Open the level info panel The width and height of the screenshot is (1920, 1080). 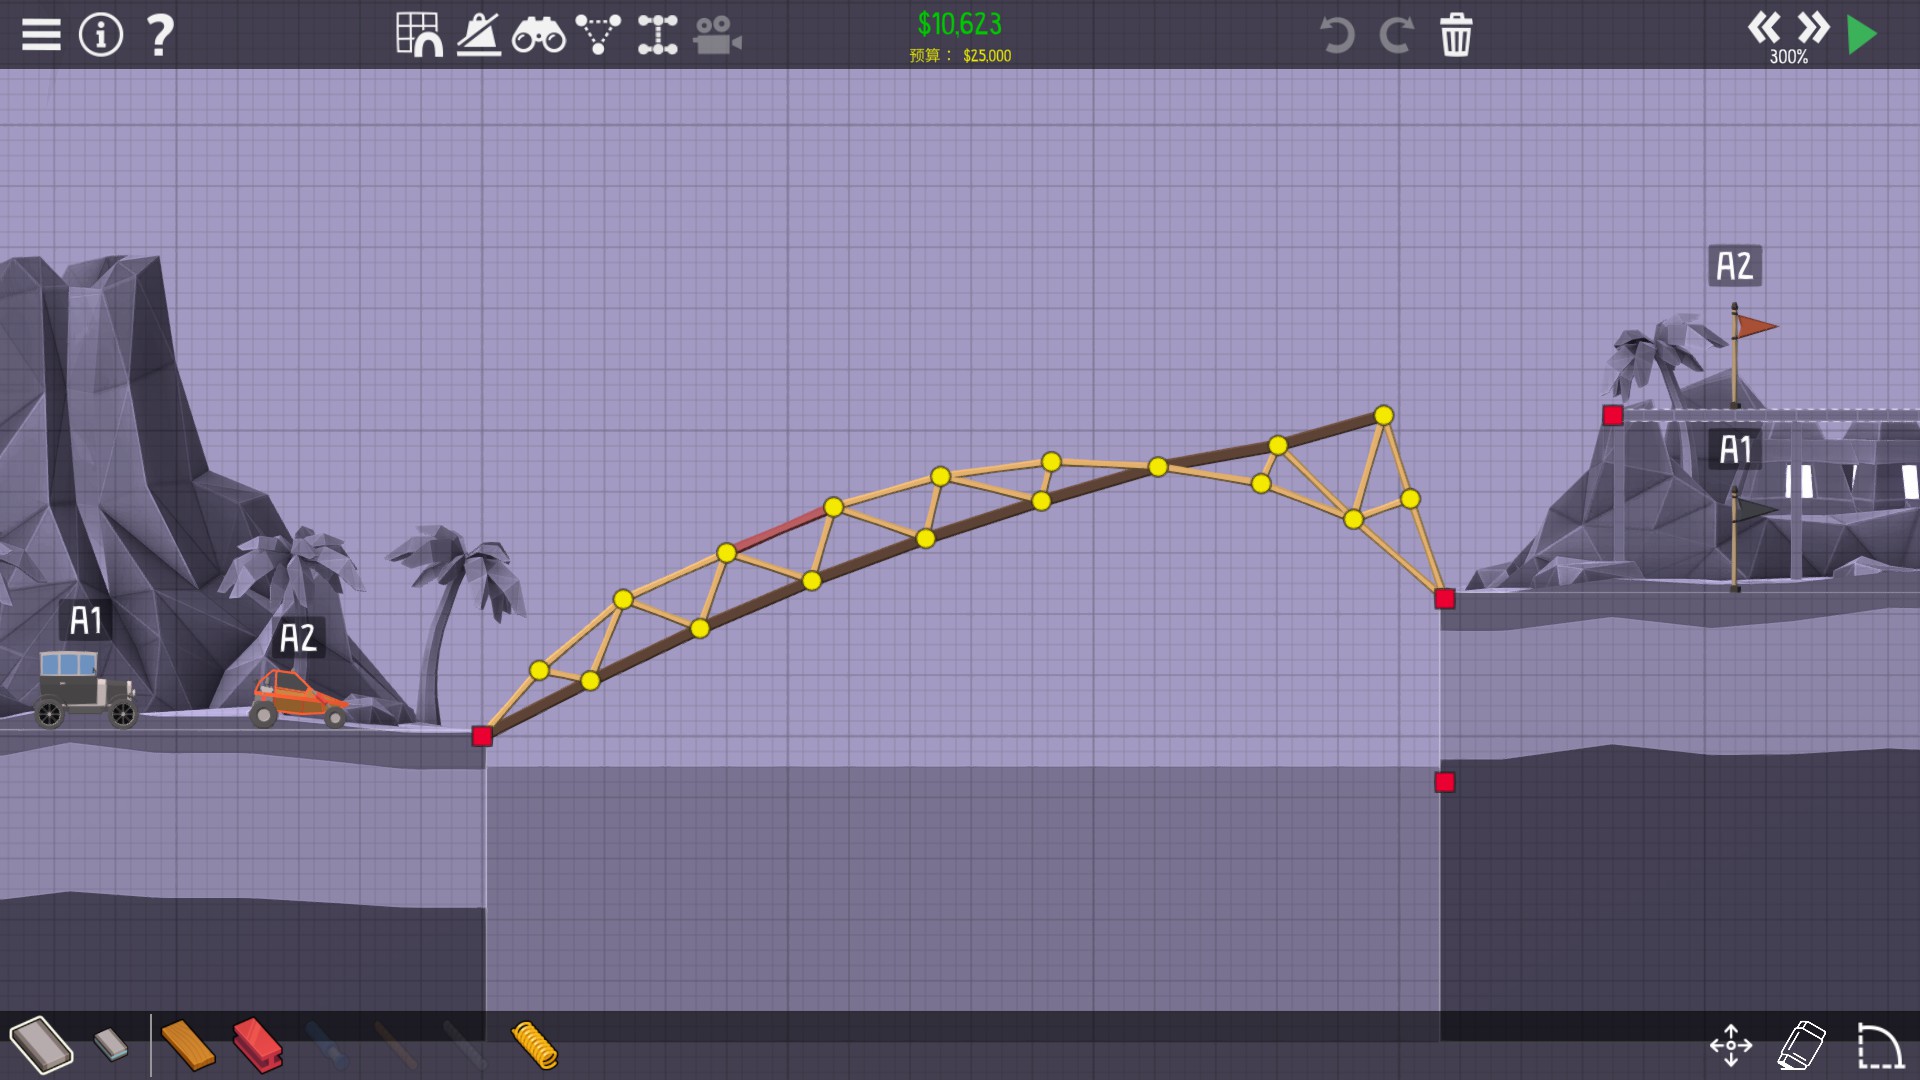click(x=100, y=35)
